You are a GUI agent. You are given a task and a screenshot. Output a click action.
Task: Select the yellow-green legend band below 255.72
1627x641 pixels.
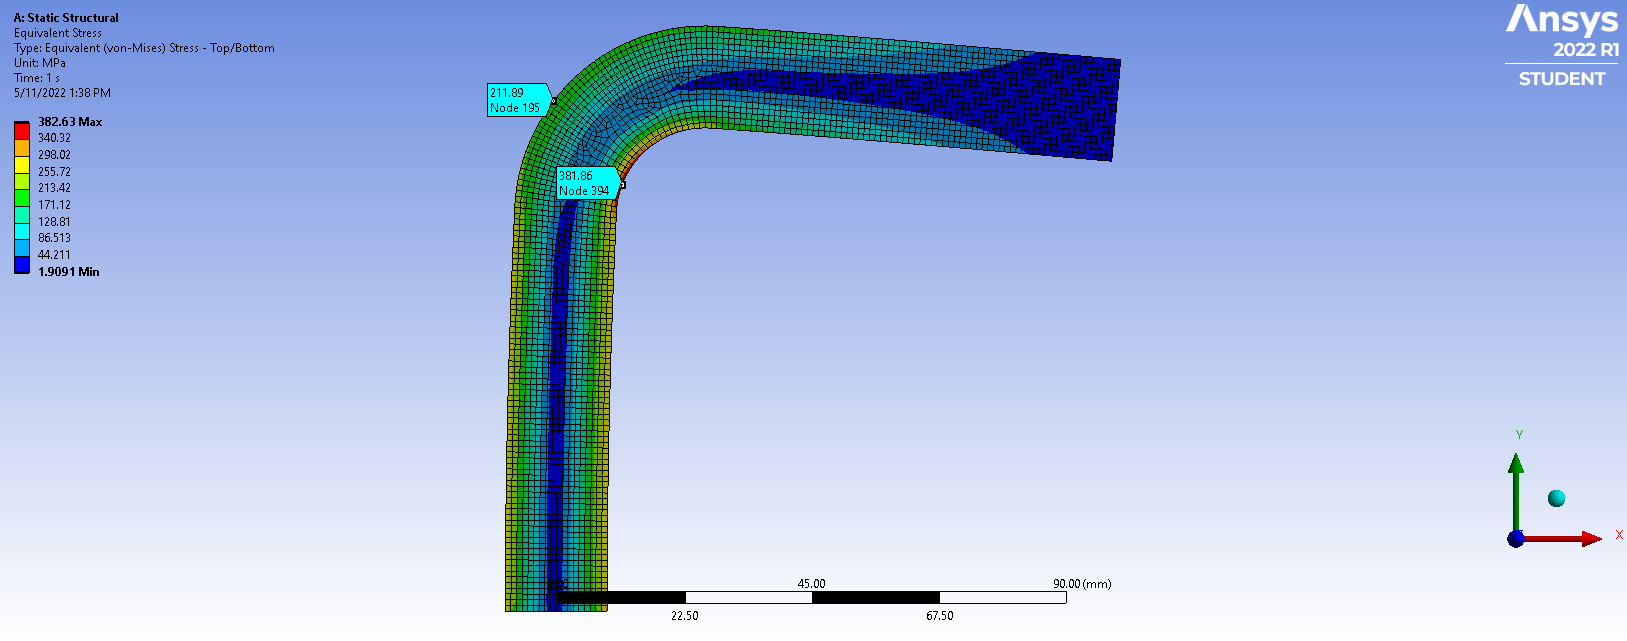[22, 181]
